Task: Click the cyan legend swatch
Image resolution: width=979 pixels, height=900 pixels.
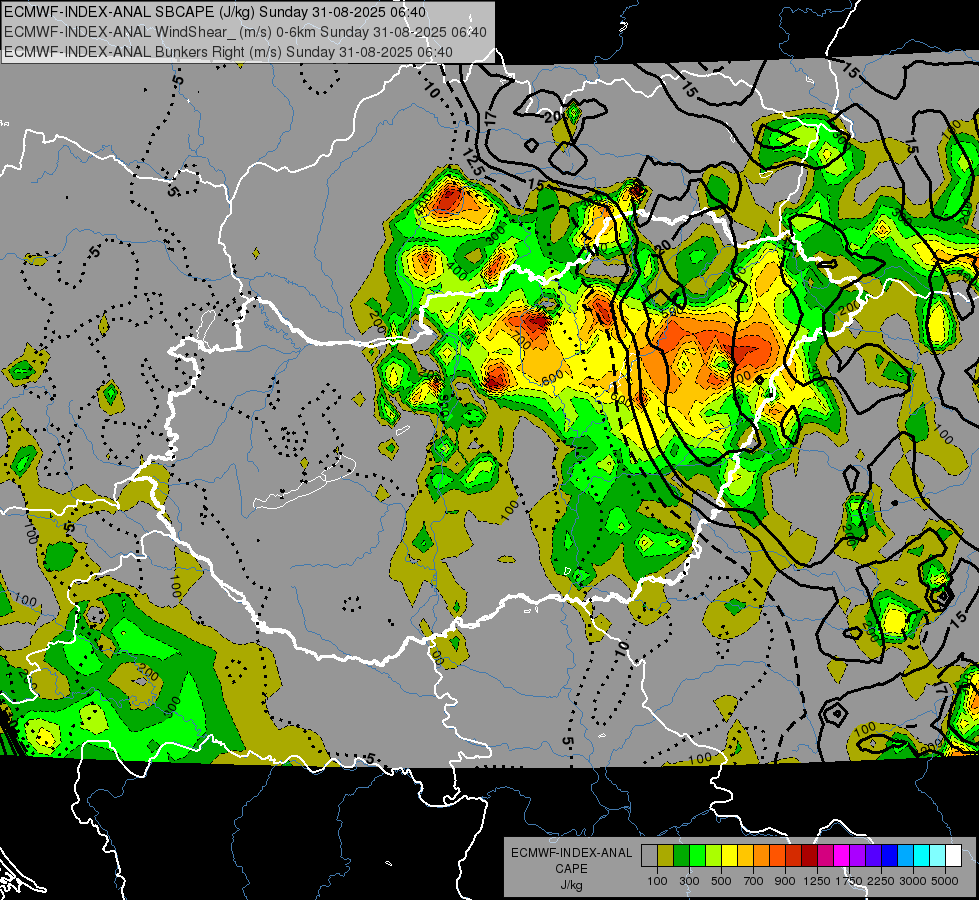Action: (922, 855)
